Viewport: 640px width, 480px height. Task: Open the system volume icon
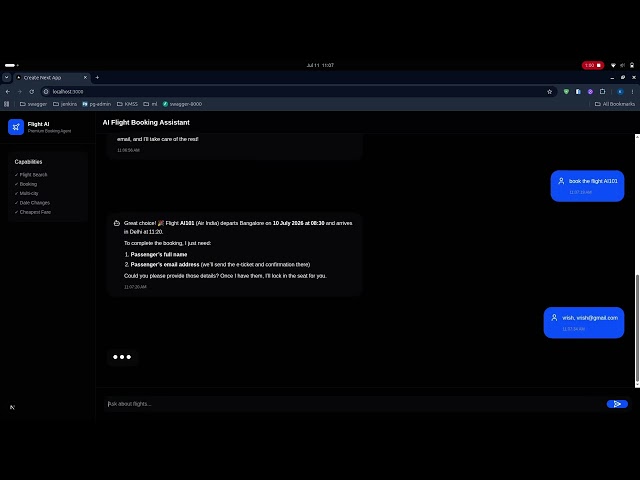coord(622,65)
